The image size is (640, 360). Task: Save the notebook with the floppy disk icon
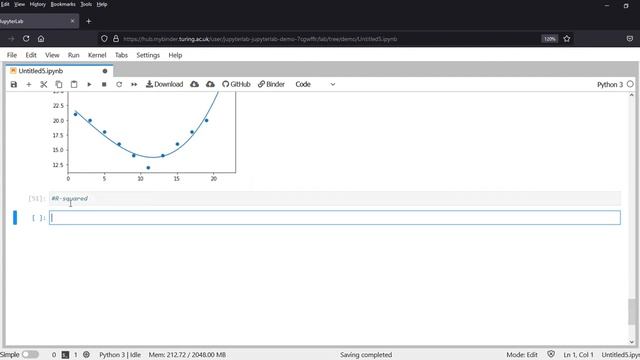(14, 84)
